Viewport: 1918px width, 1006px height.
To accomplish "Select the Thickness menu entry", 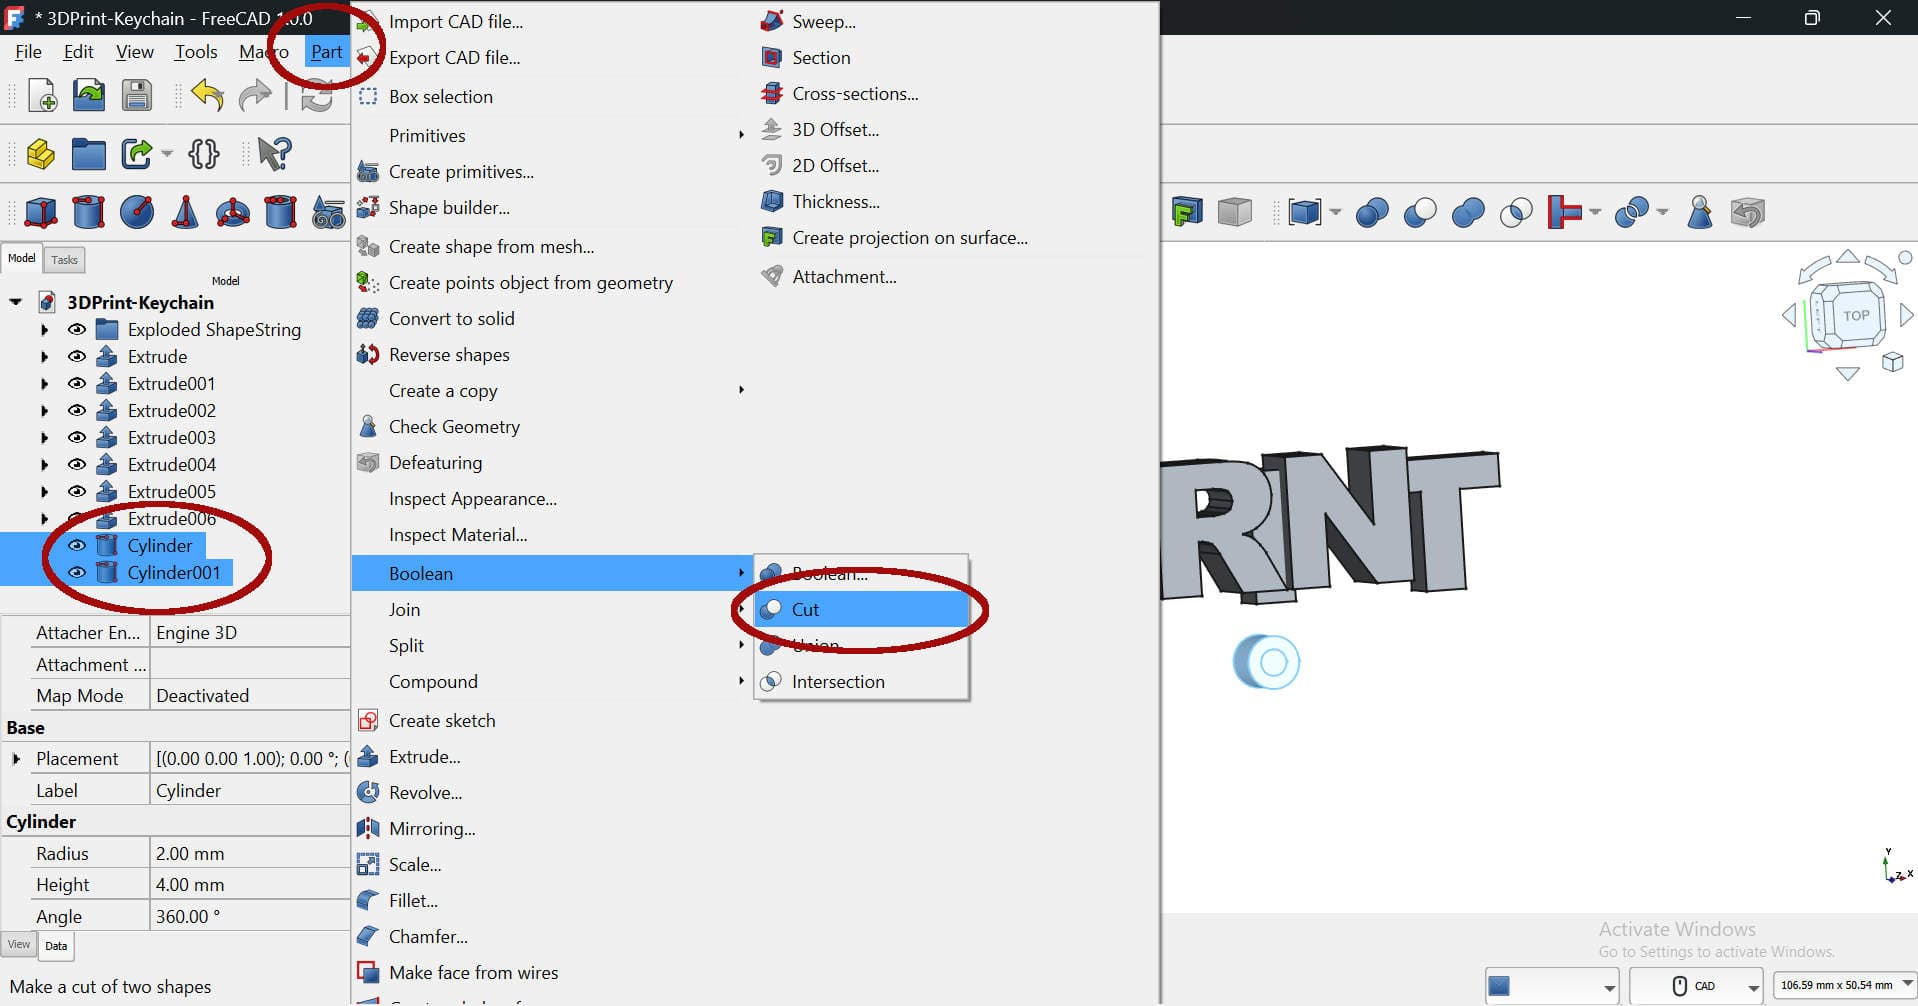I will click(836, 202).
